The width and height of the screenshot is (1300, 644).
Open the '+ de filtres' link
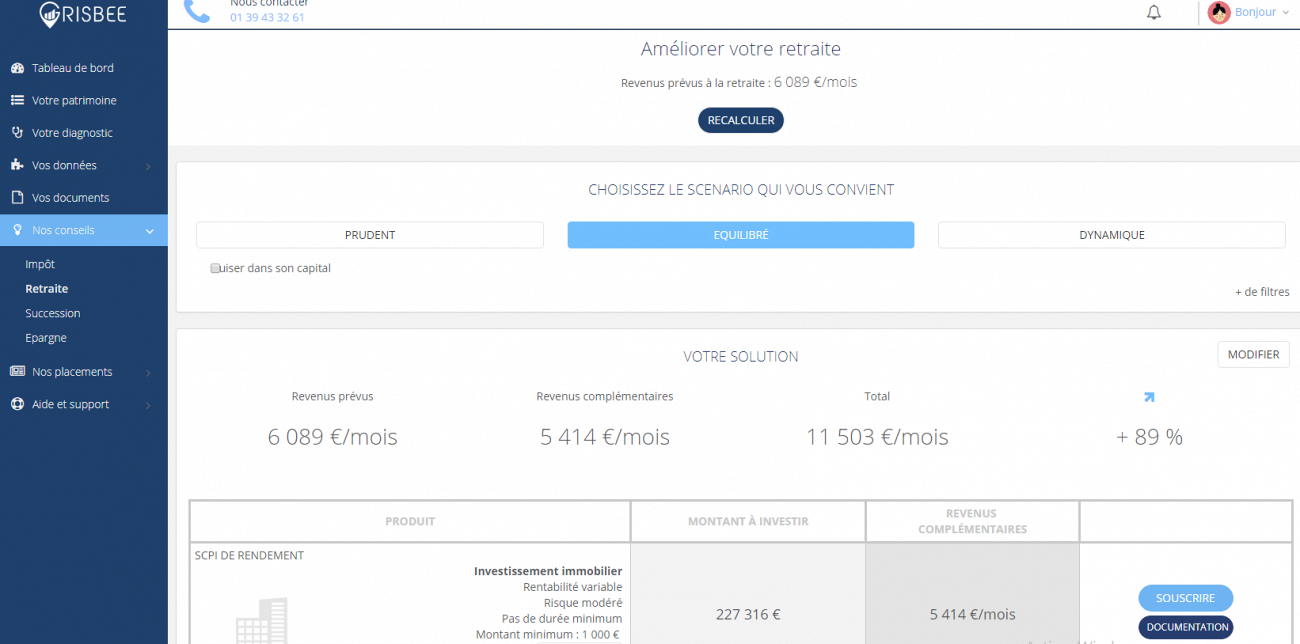click(x=1262, y=291)
